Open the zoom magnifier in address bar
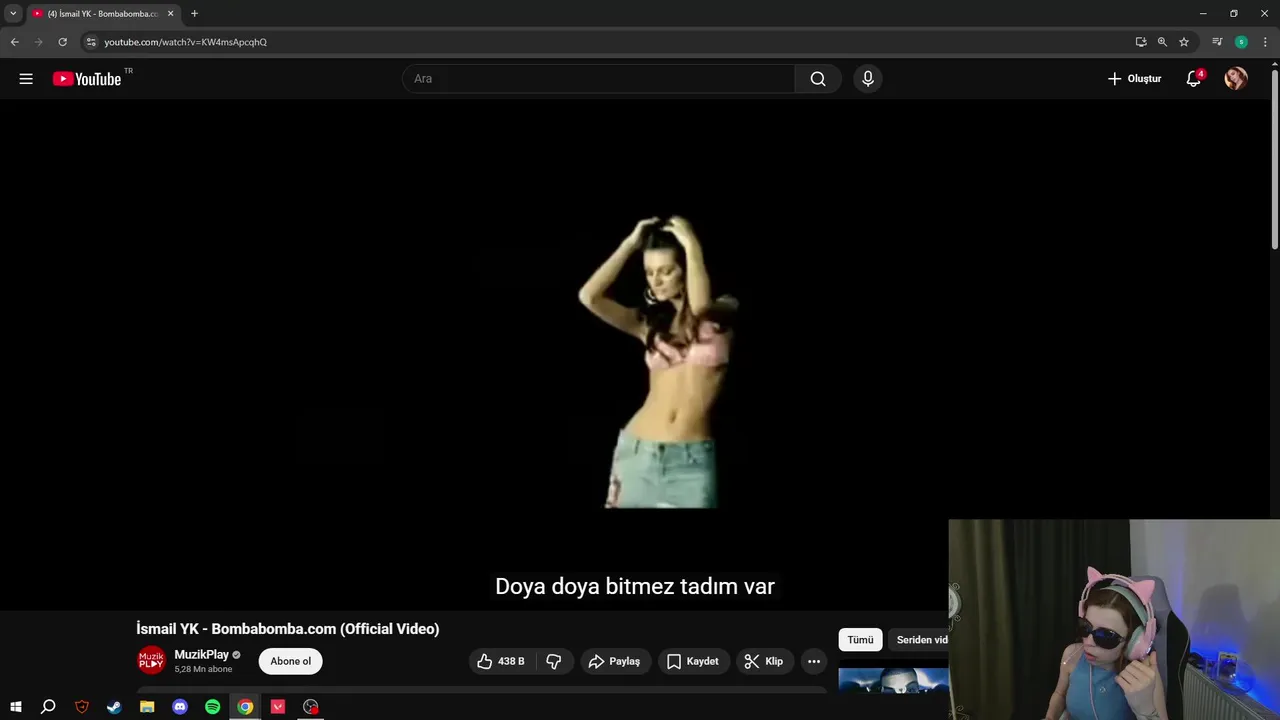This screenshot has width=1280, height=720. (x=1162, y=42)
